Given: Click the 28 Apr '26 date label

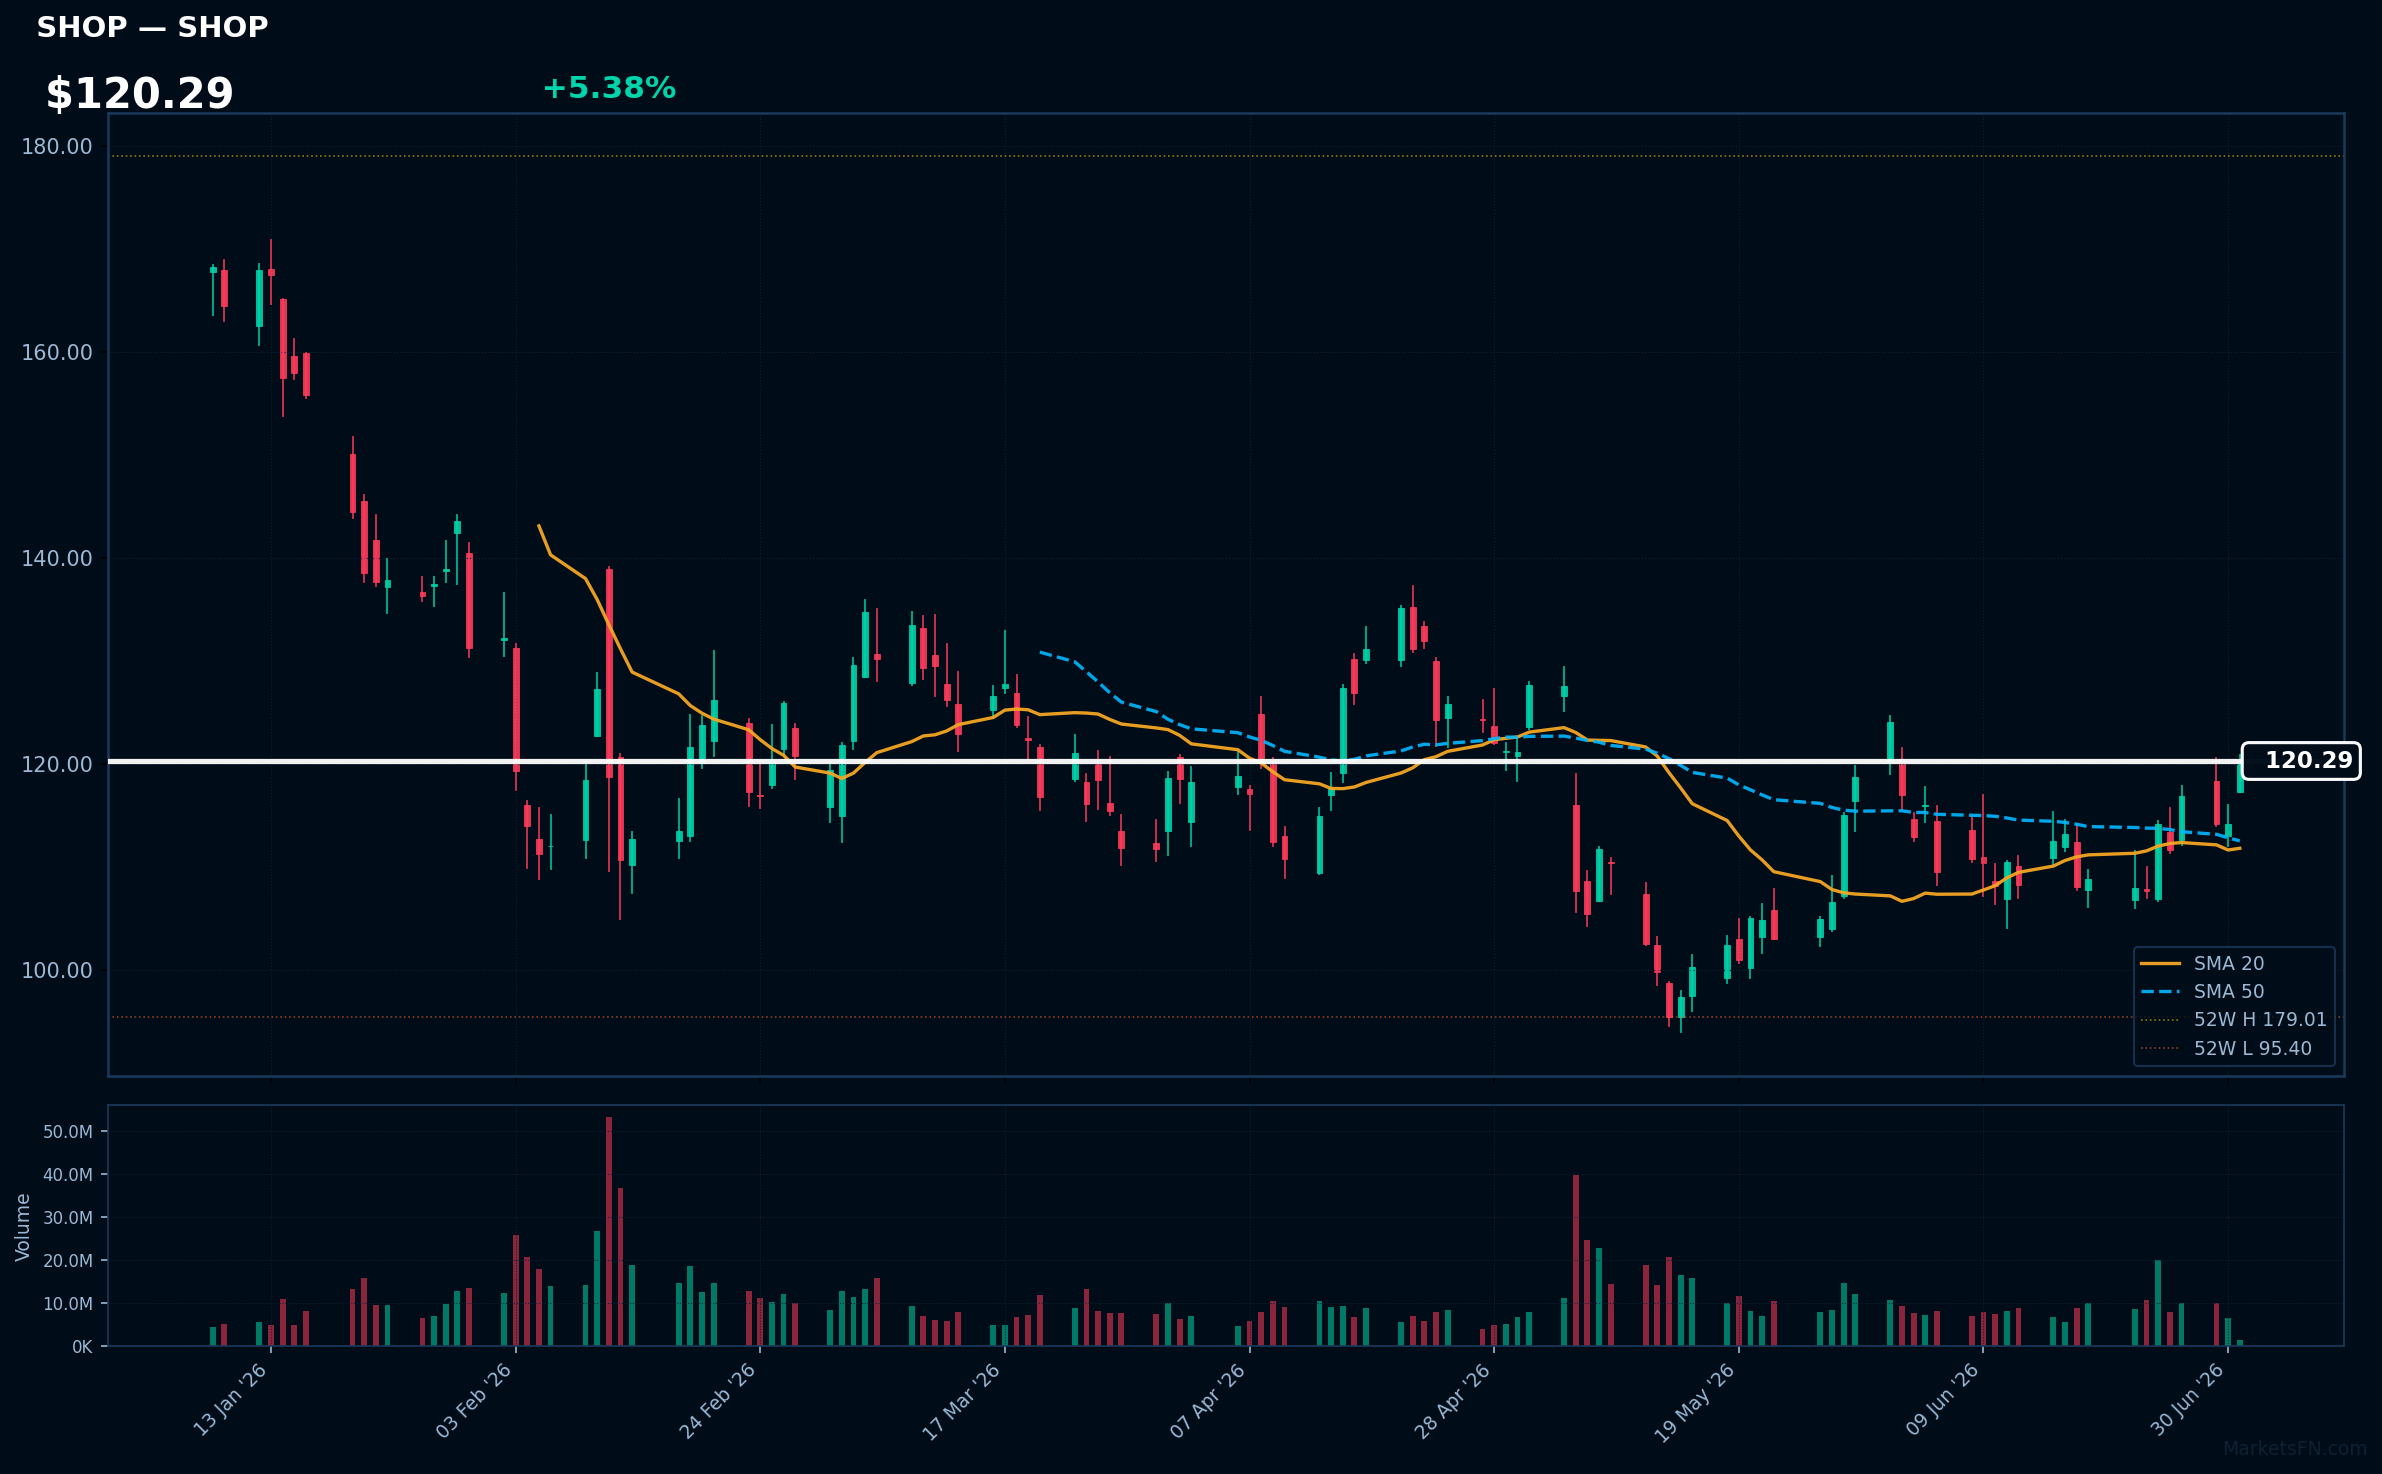Looking at the screenshot, I should pos(1453,1400).
